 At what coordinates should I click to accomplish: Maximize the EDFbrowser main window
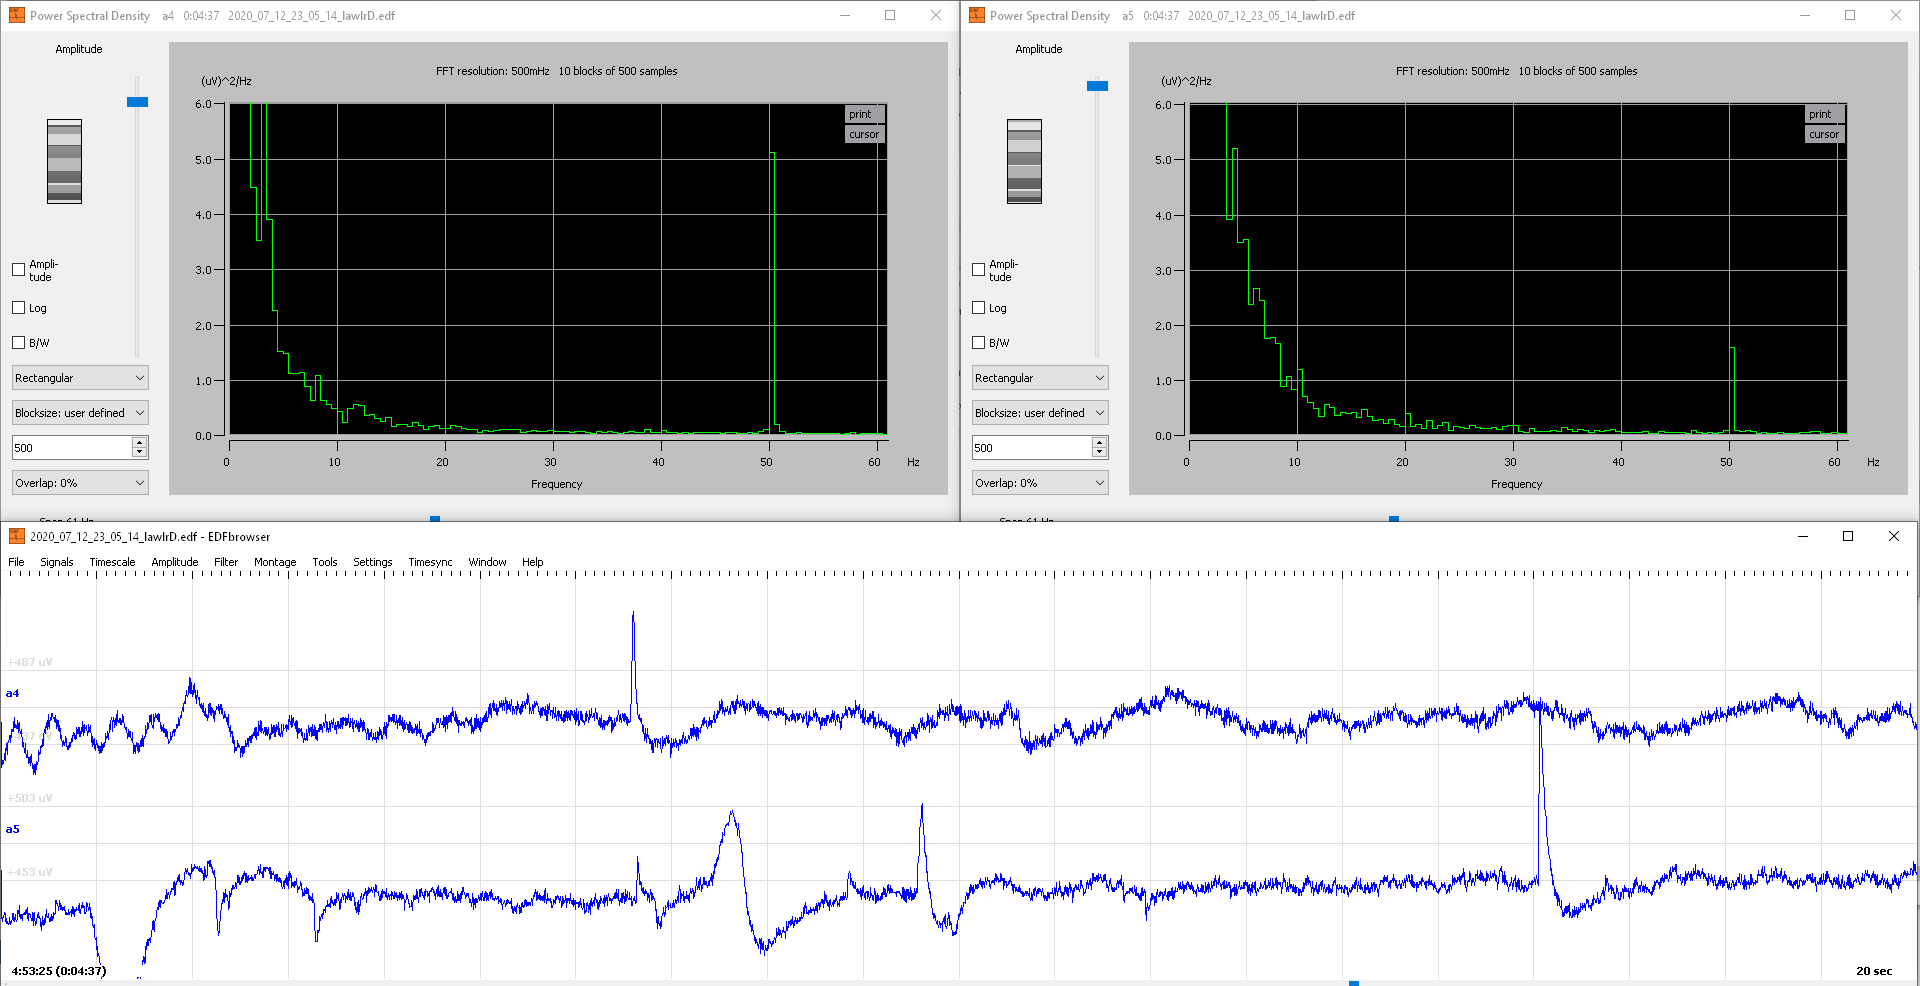click(x=1848, y=536)
